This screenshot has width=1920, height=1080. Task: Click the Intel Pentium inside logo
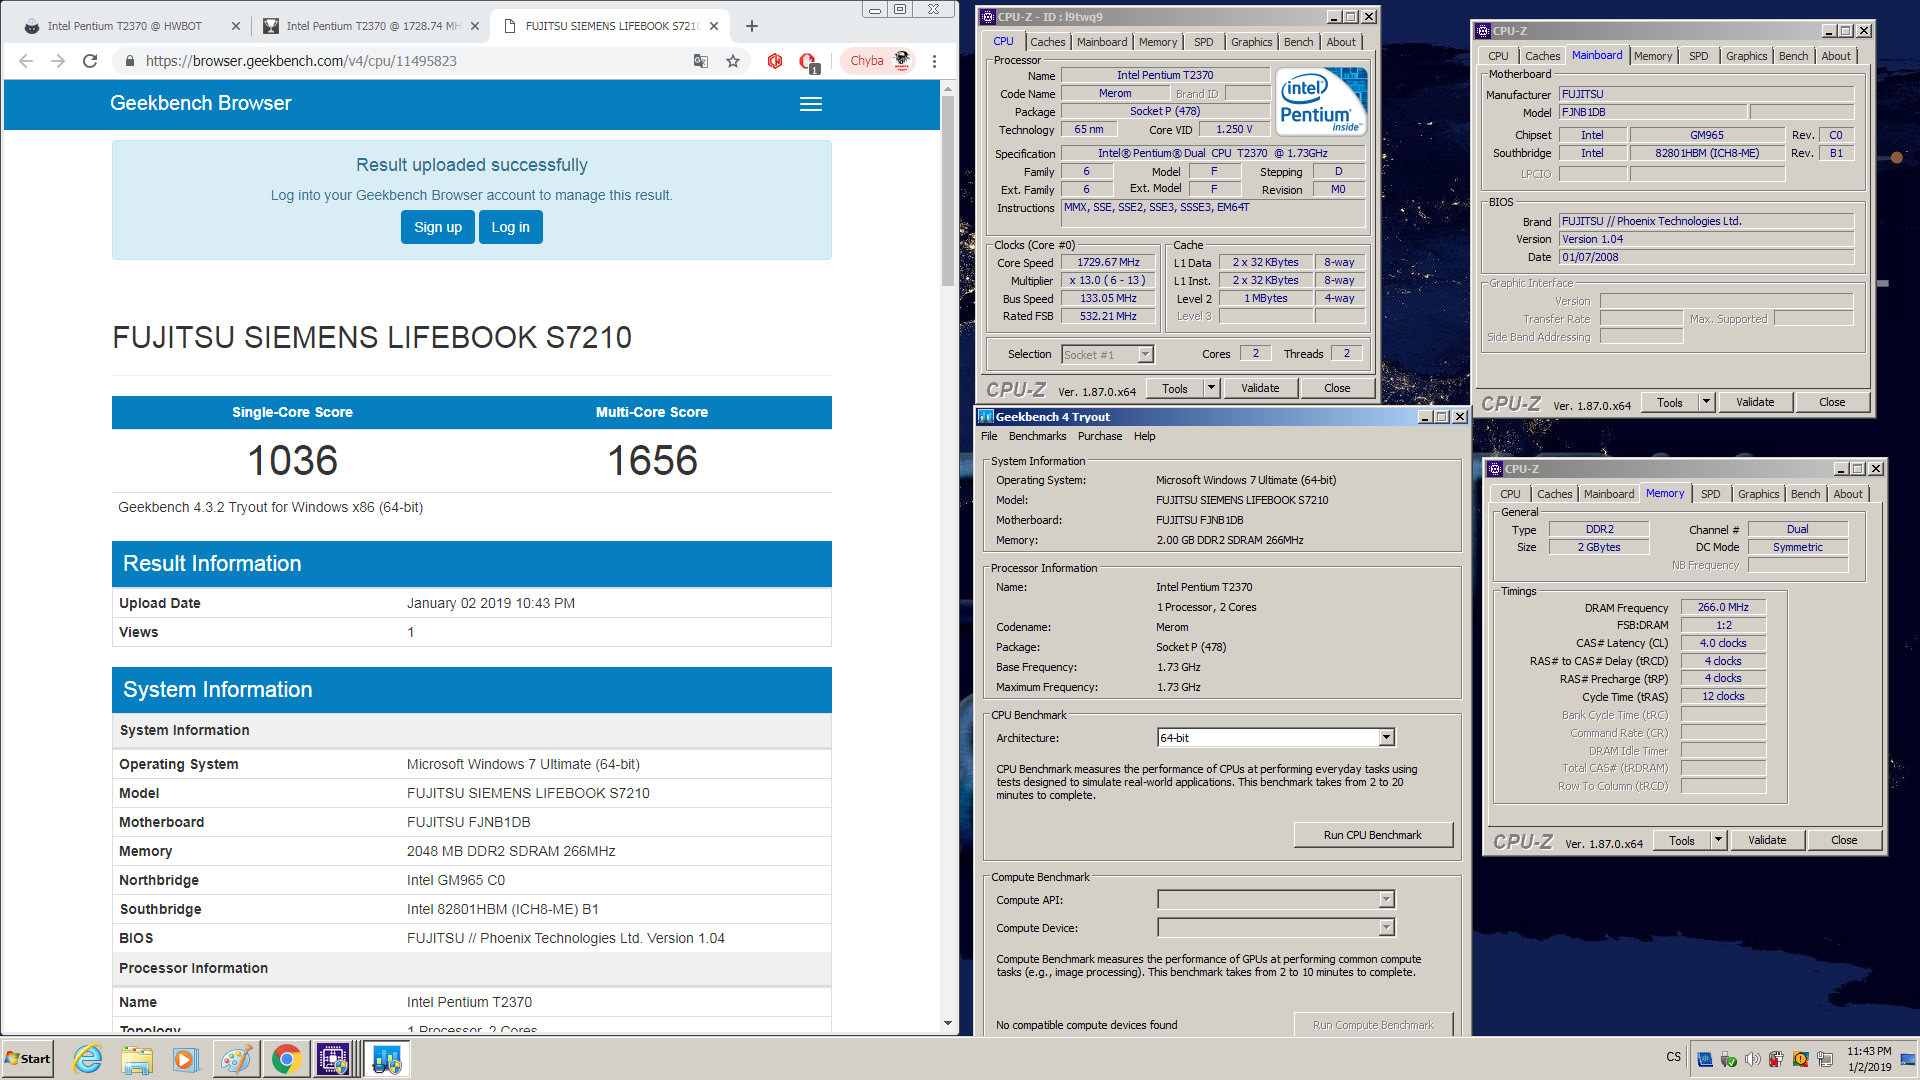1323,102
